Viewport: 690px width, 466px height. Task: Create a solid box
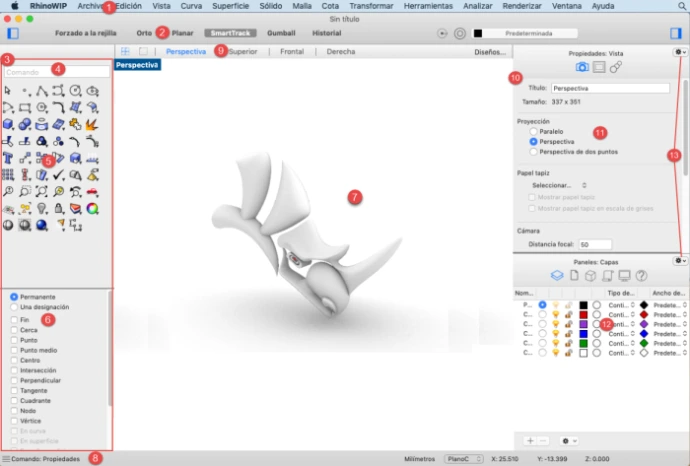[x=7, y=125]
